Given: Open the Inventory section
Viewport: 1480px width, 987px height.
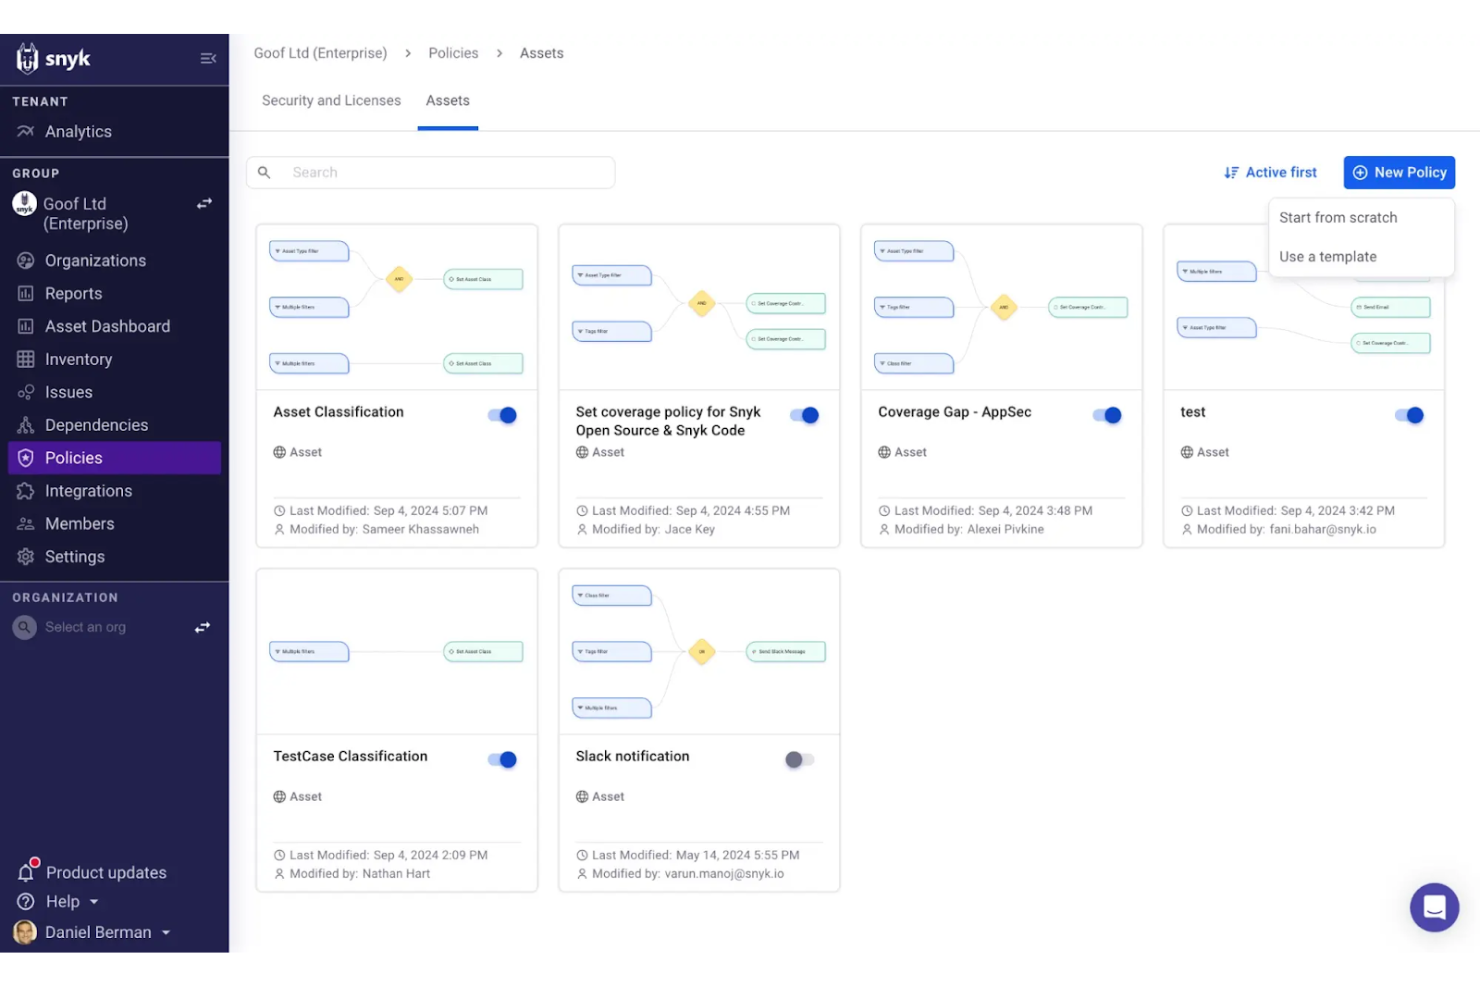Looking at the screenshot, I should [x=80, y=359].
